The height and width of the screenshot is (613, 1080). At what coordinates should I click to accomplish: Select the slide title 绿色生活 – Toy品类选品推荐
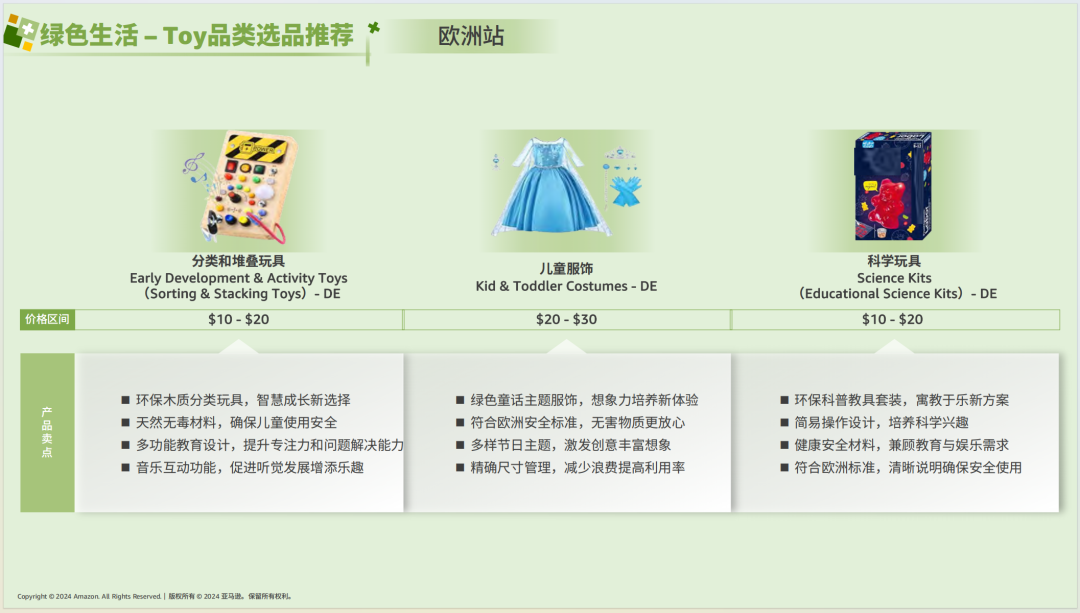point(197,35)
